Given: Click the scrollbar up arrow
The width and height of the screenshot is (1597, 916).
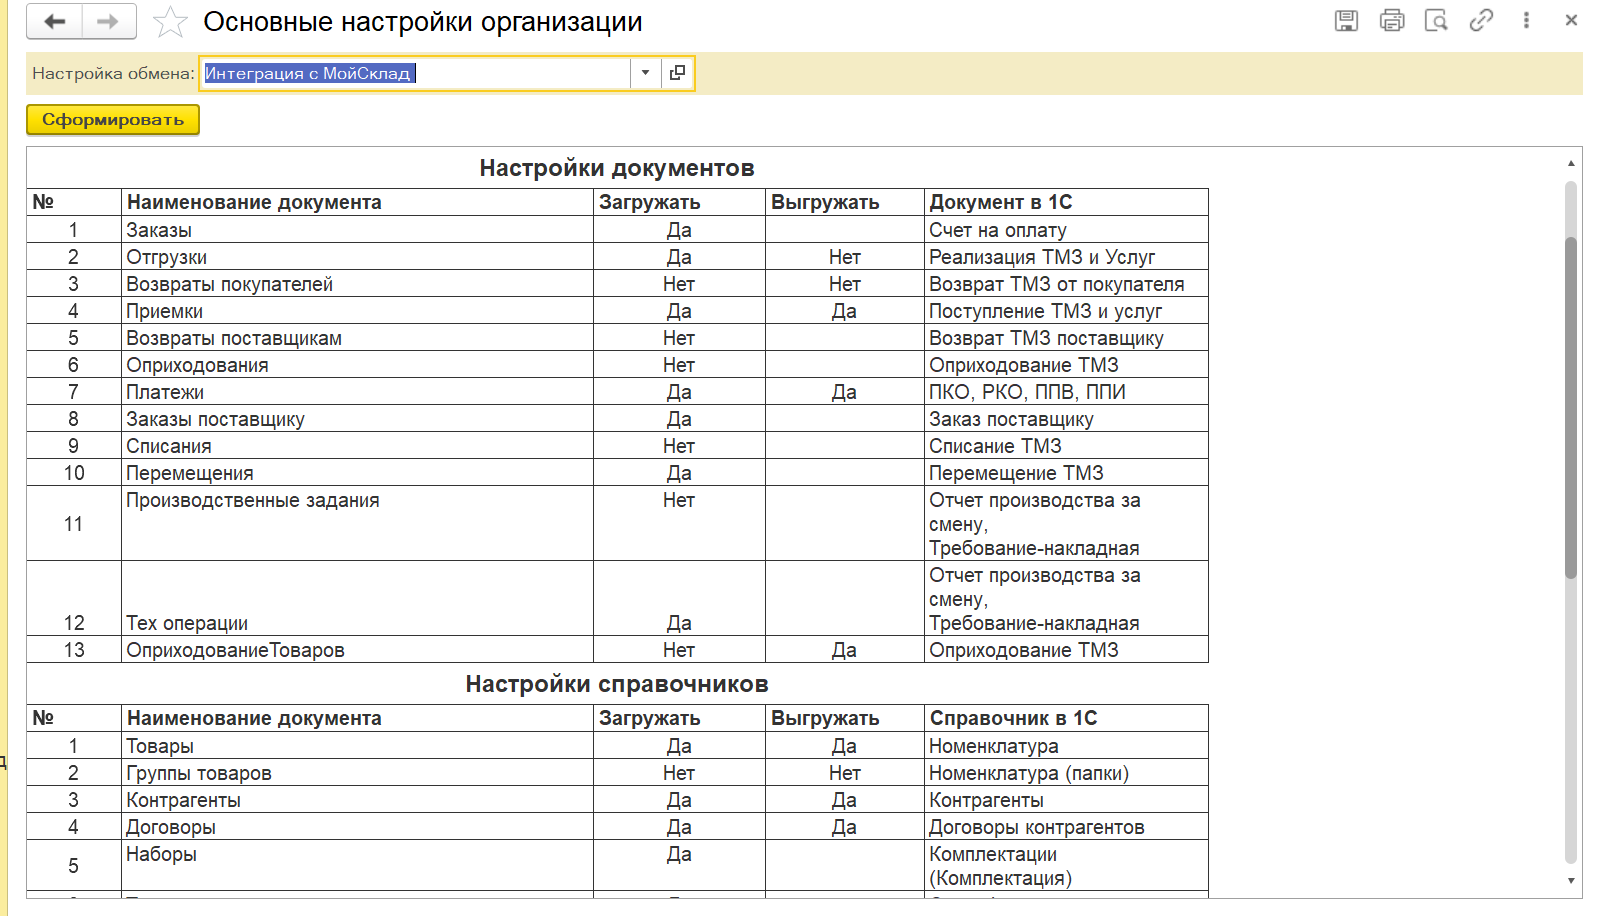Looking at the screenshot, I should coord(1571,163).
